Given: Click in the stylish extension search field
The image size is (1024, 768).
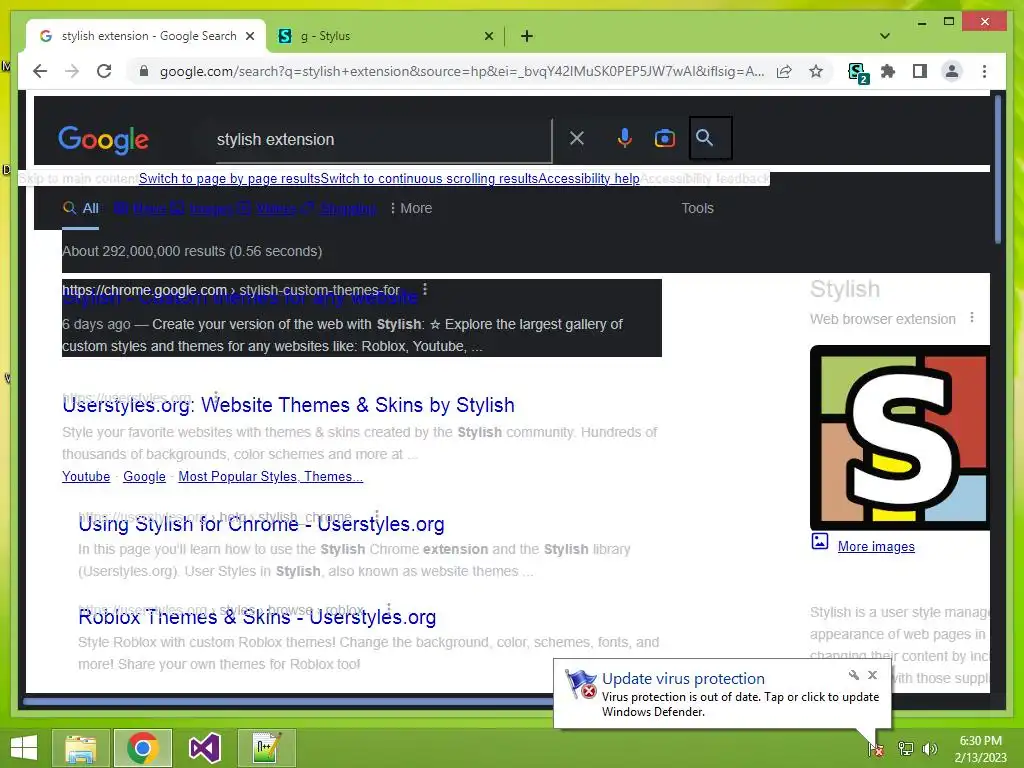Looking at the screenshot, I should coord(382,139).
